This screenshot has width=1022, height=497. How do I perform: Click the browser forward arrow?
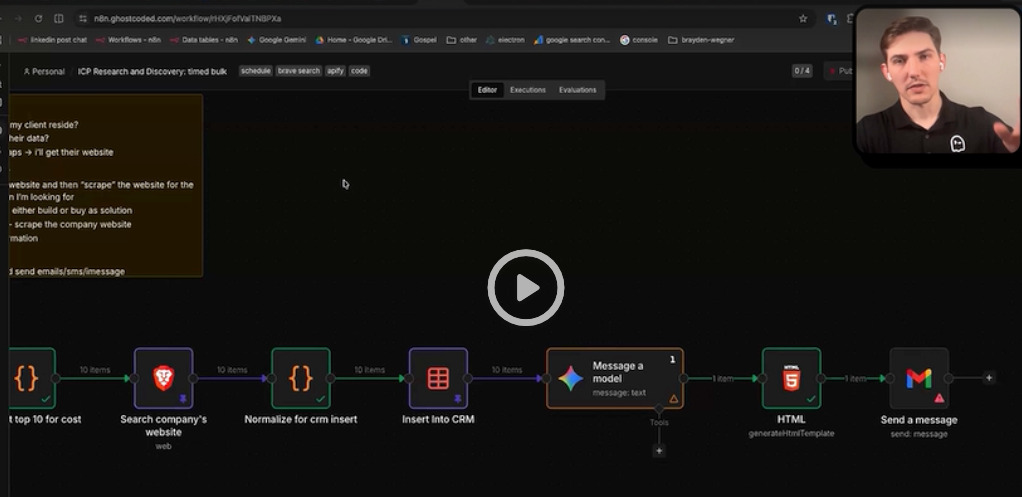[17, 19]
